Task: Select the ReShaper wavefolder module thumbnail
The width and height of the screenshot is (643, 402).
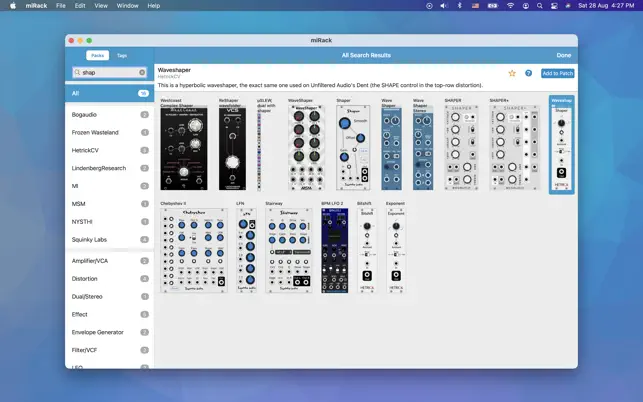Action: [232, 148]
